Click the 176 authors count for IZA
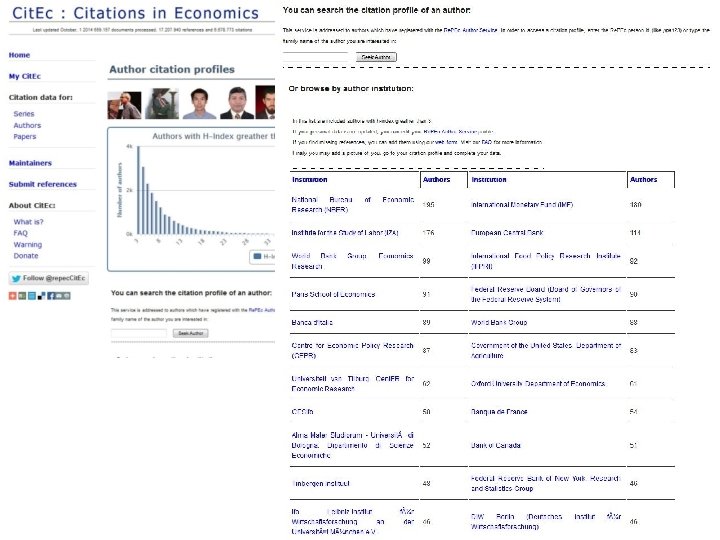This screenshot has height=540, width=720. [428, 233]
